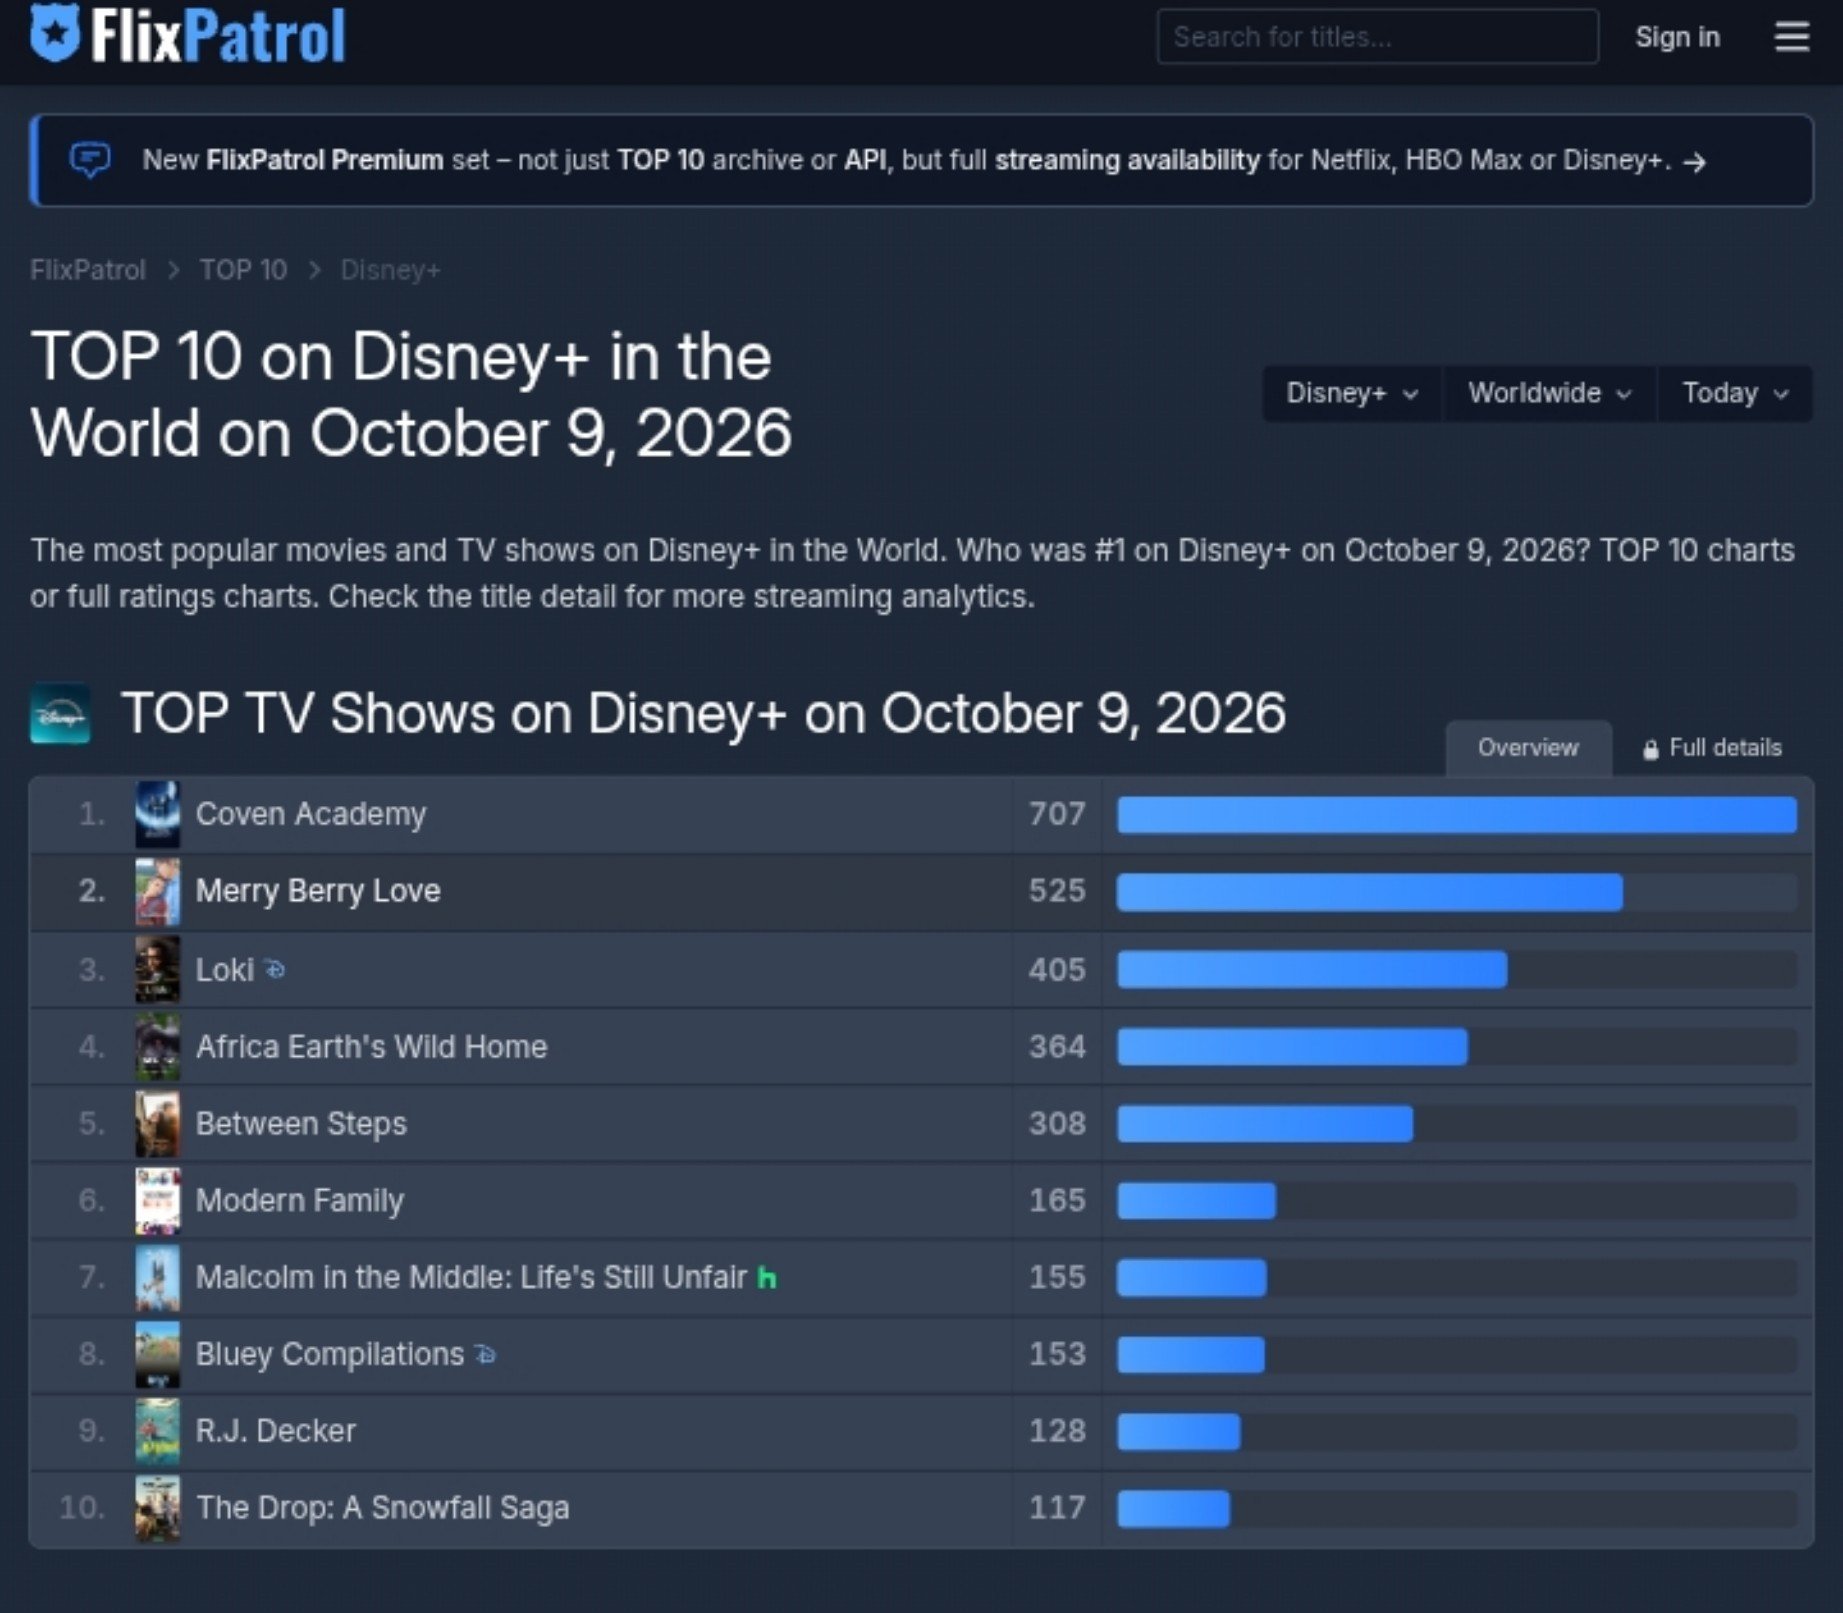Open The Drop: A Snowfall Saga poster
1843x1613 pixels.
pos(158,1508)
